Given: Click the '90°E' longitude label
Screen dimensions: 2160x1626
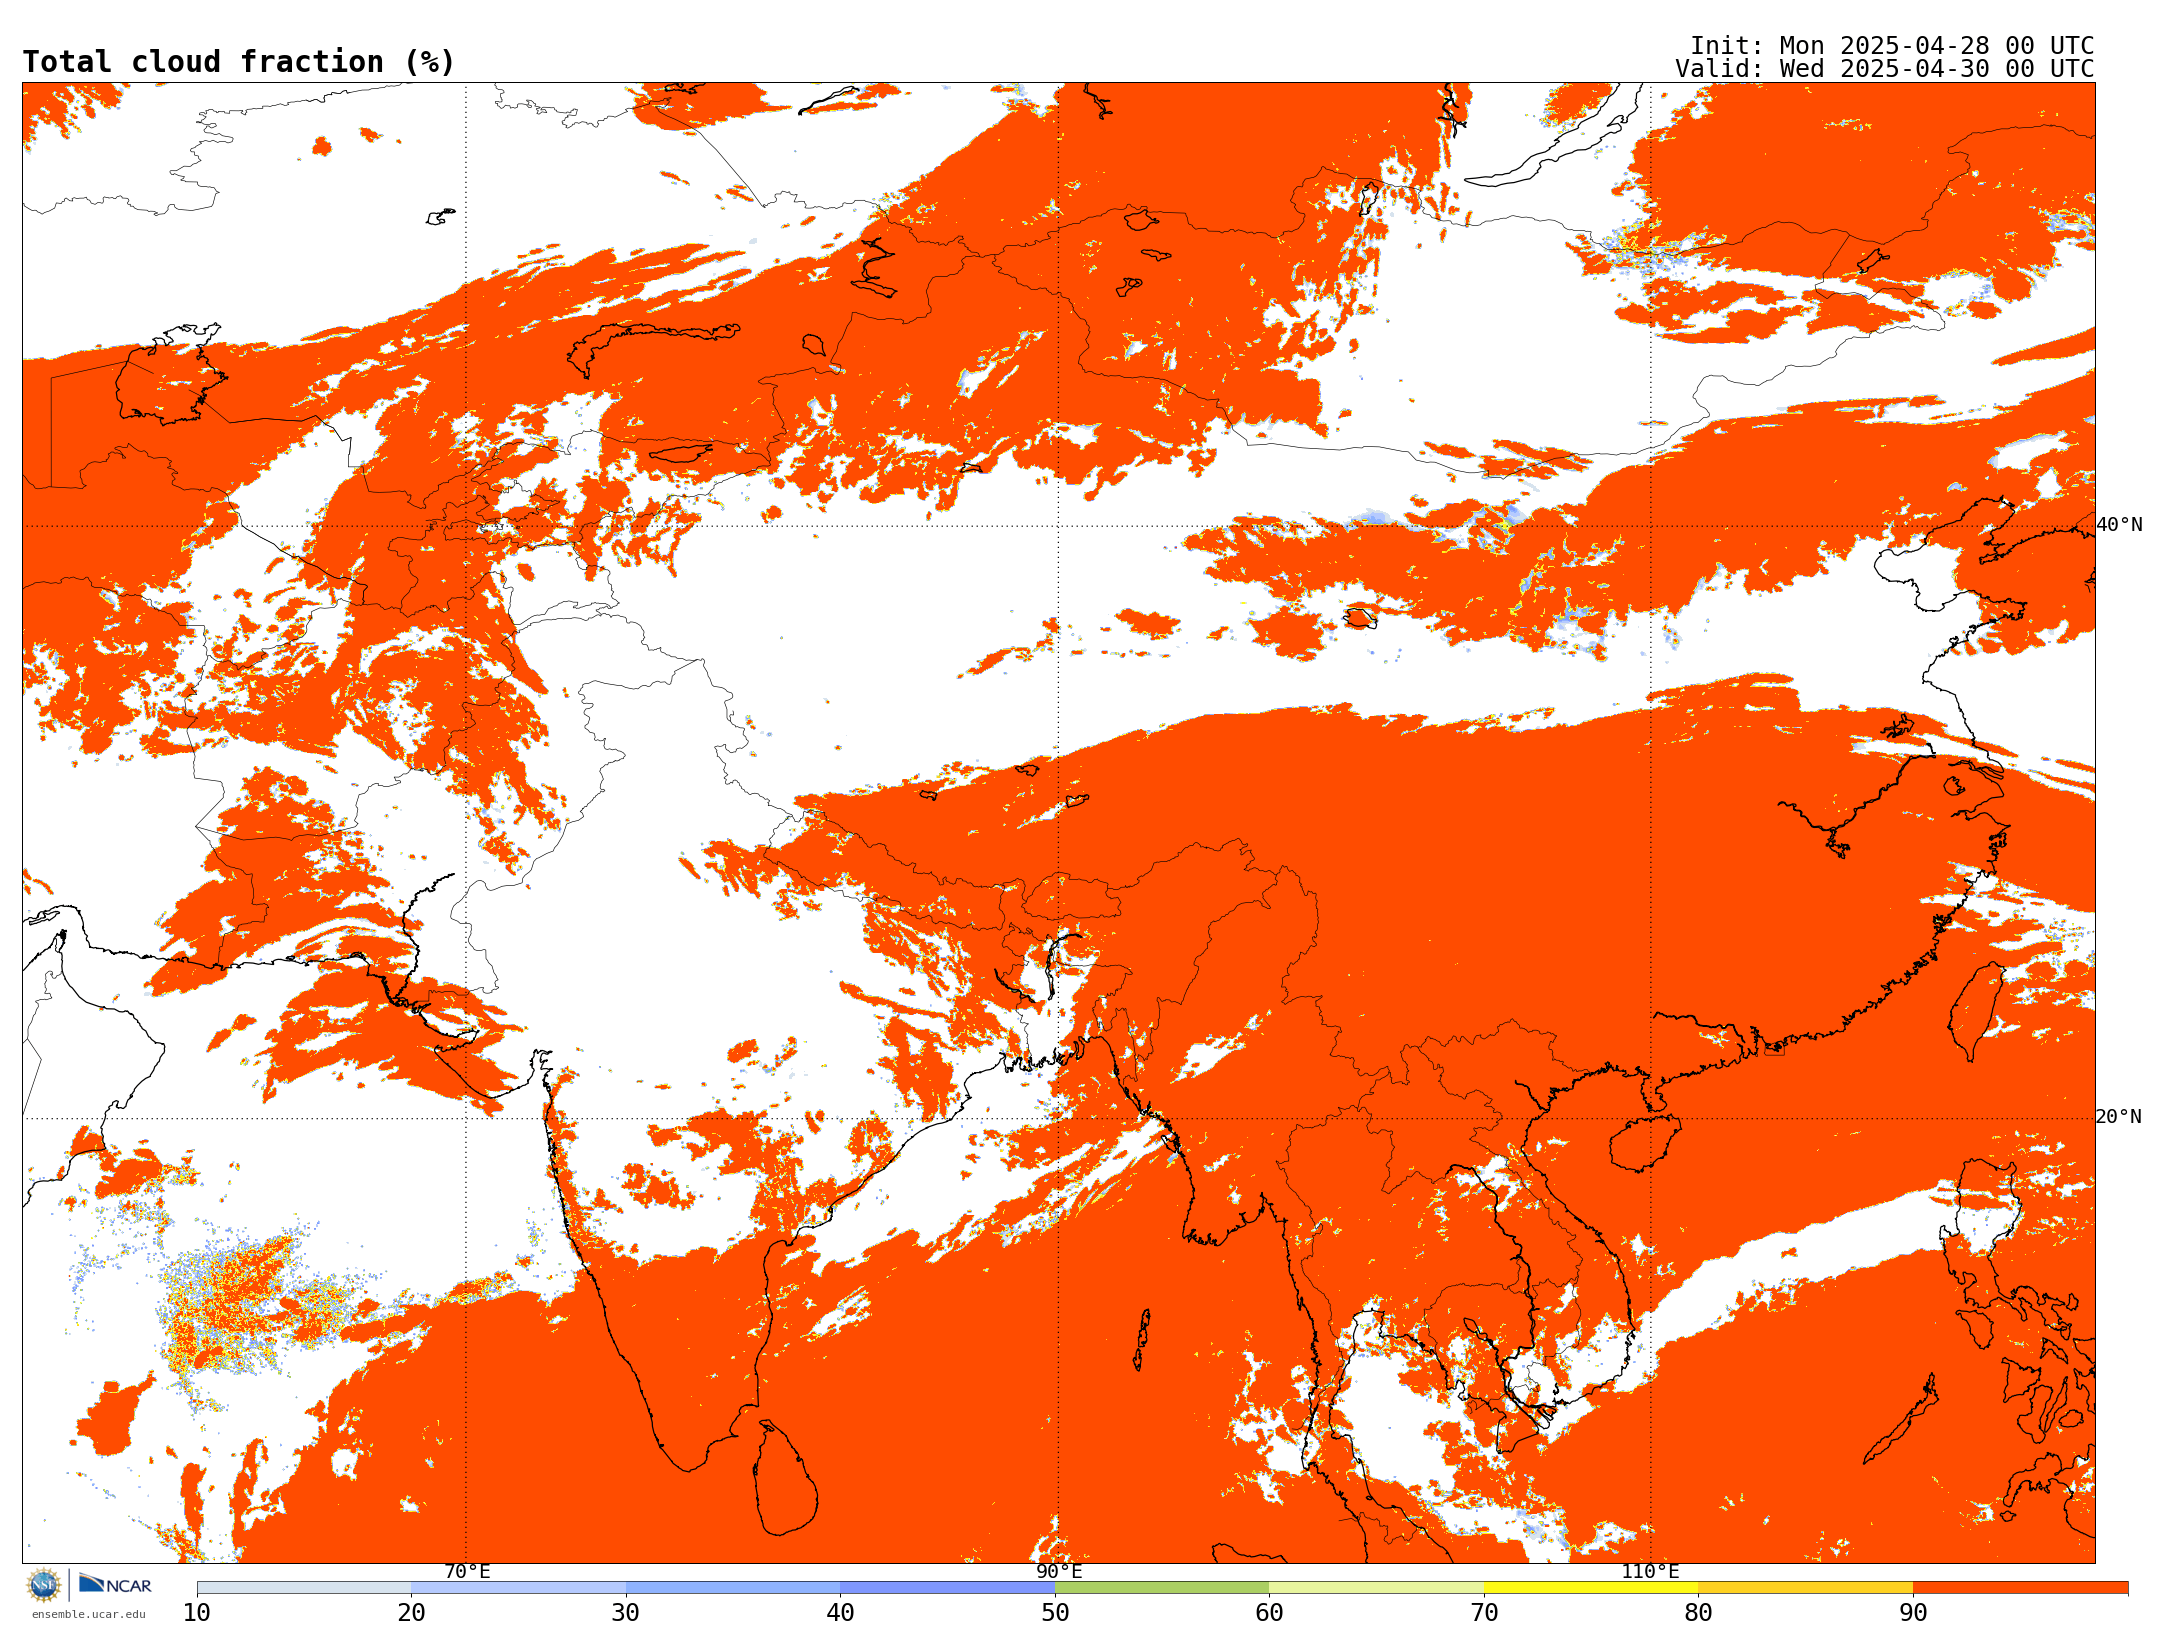Looking at the screenshot, I should (1059, 1572).
